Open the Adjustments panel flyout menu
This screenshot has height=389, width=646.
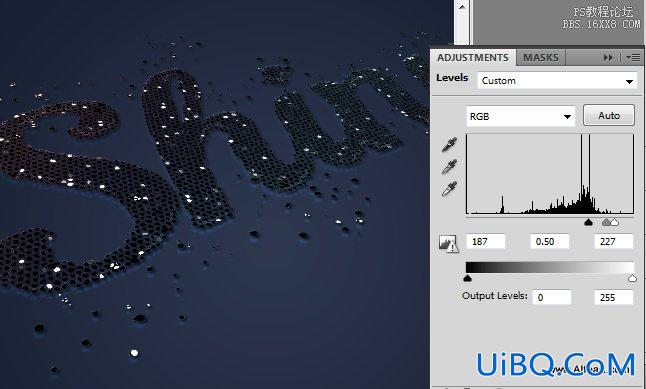(x=633, y=58)
